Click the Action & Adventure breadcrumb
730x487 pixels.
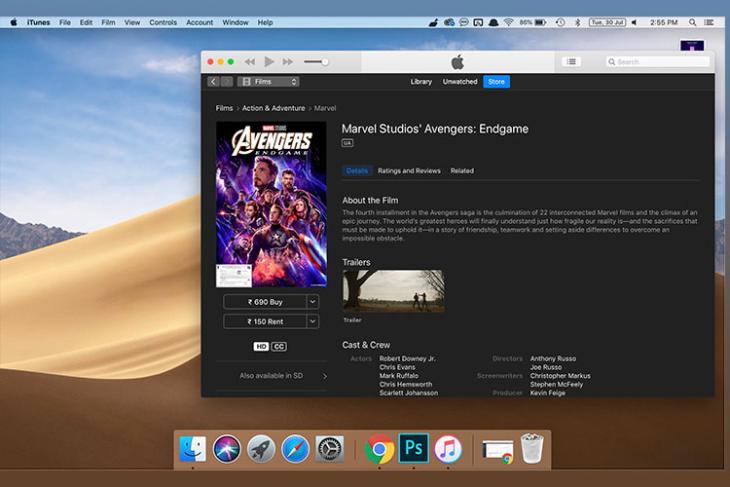273,108
